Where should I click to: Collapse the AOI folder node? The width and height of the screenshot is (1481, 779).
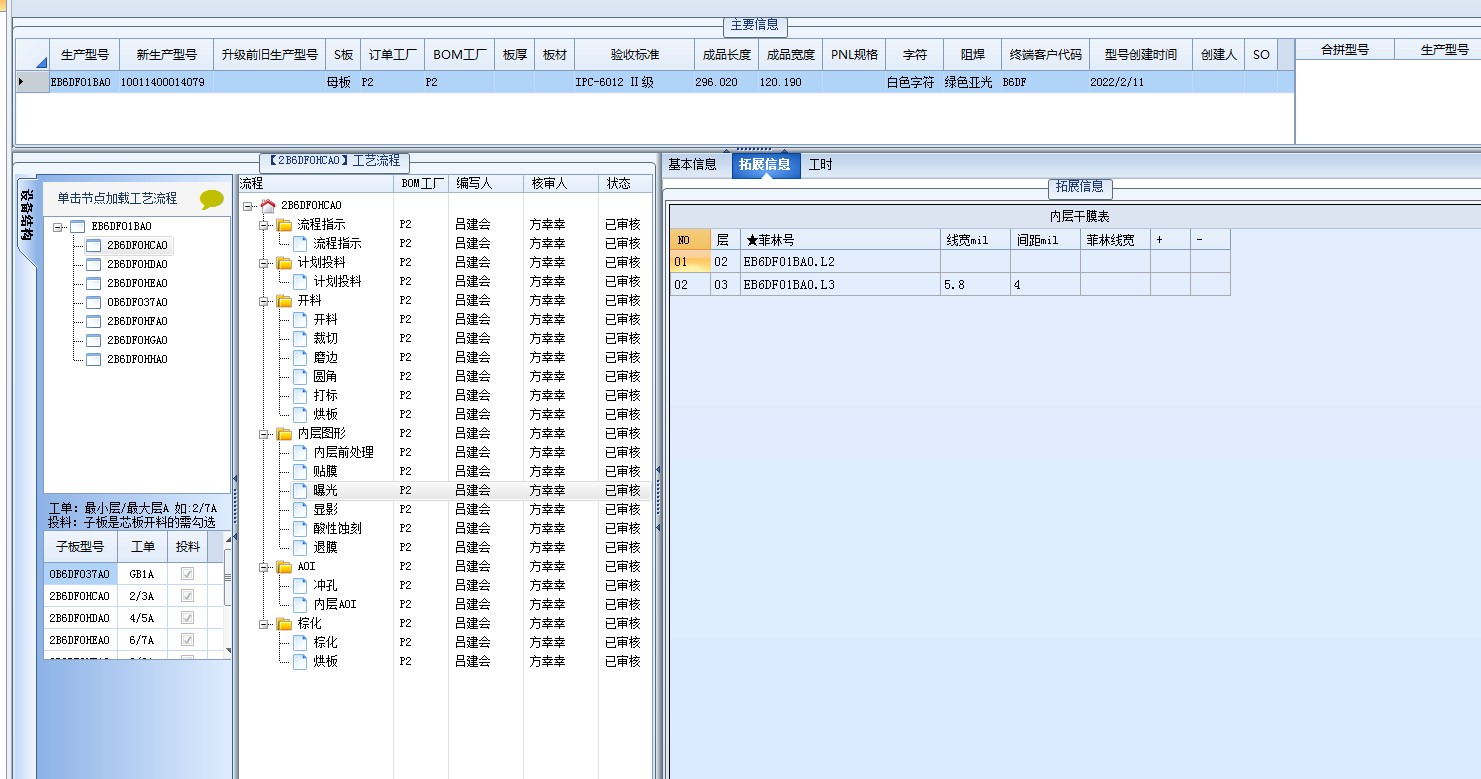tap(264, 567)
